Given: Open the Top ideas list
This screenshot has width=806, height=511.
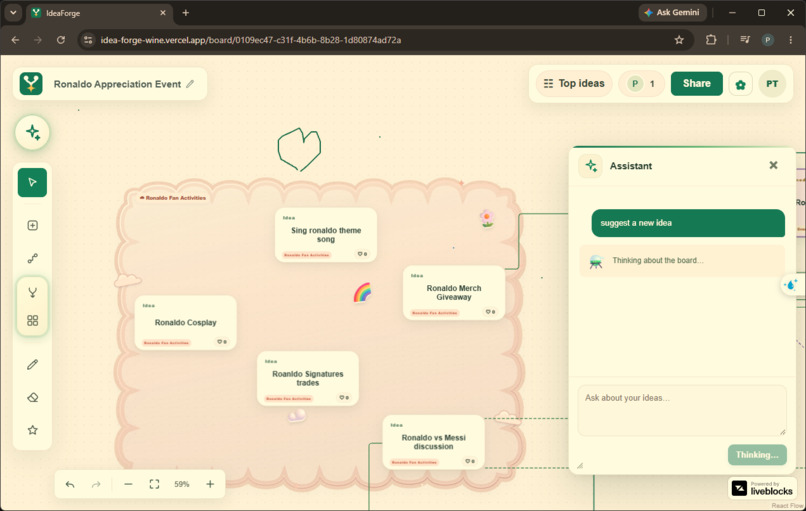Looking at the screenshot, I should click(x=574, y=83).
